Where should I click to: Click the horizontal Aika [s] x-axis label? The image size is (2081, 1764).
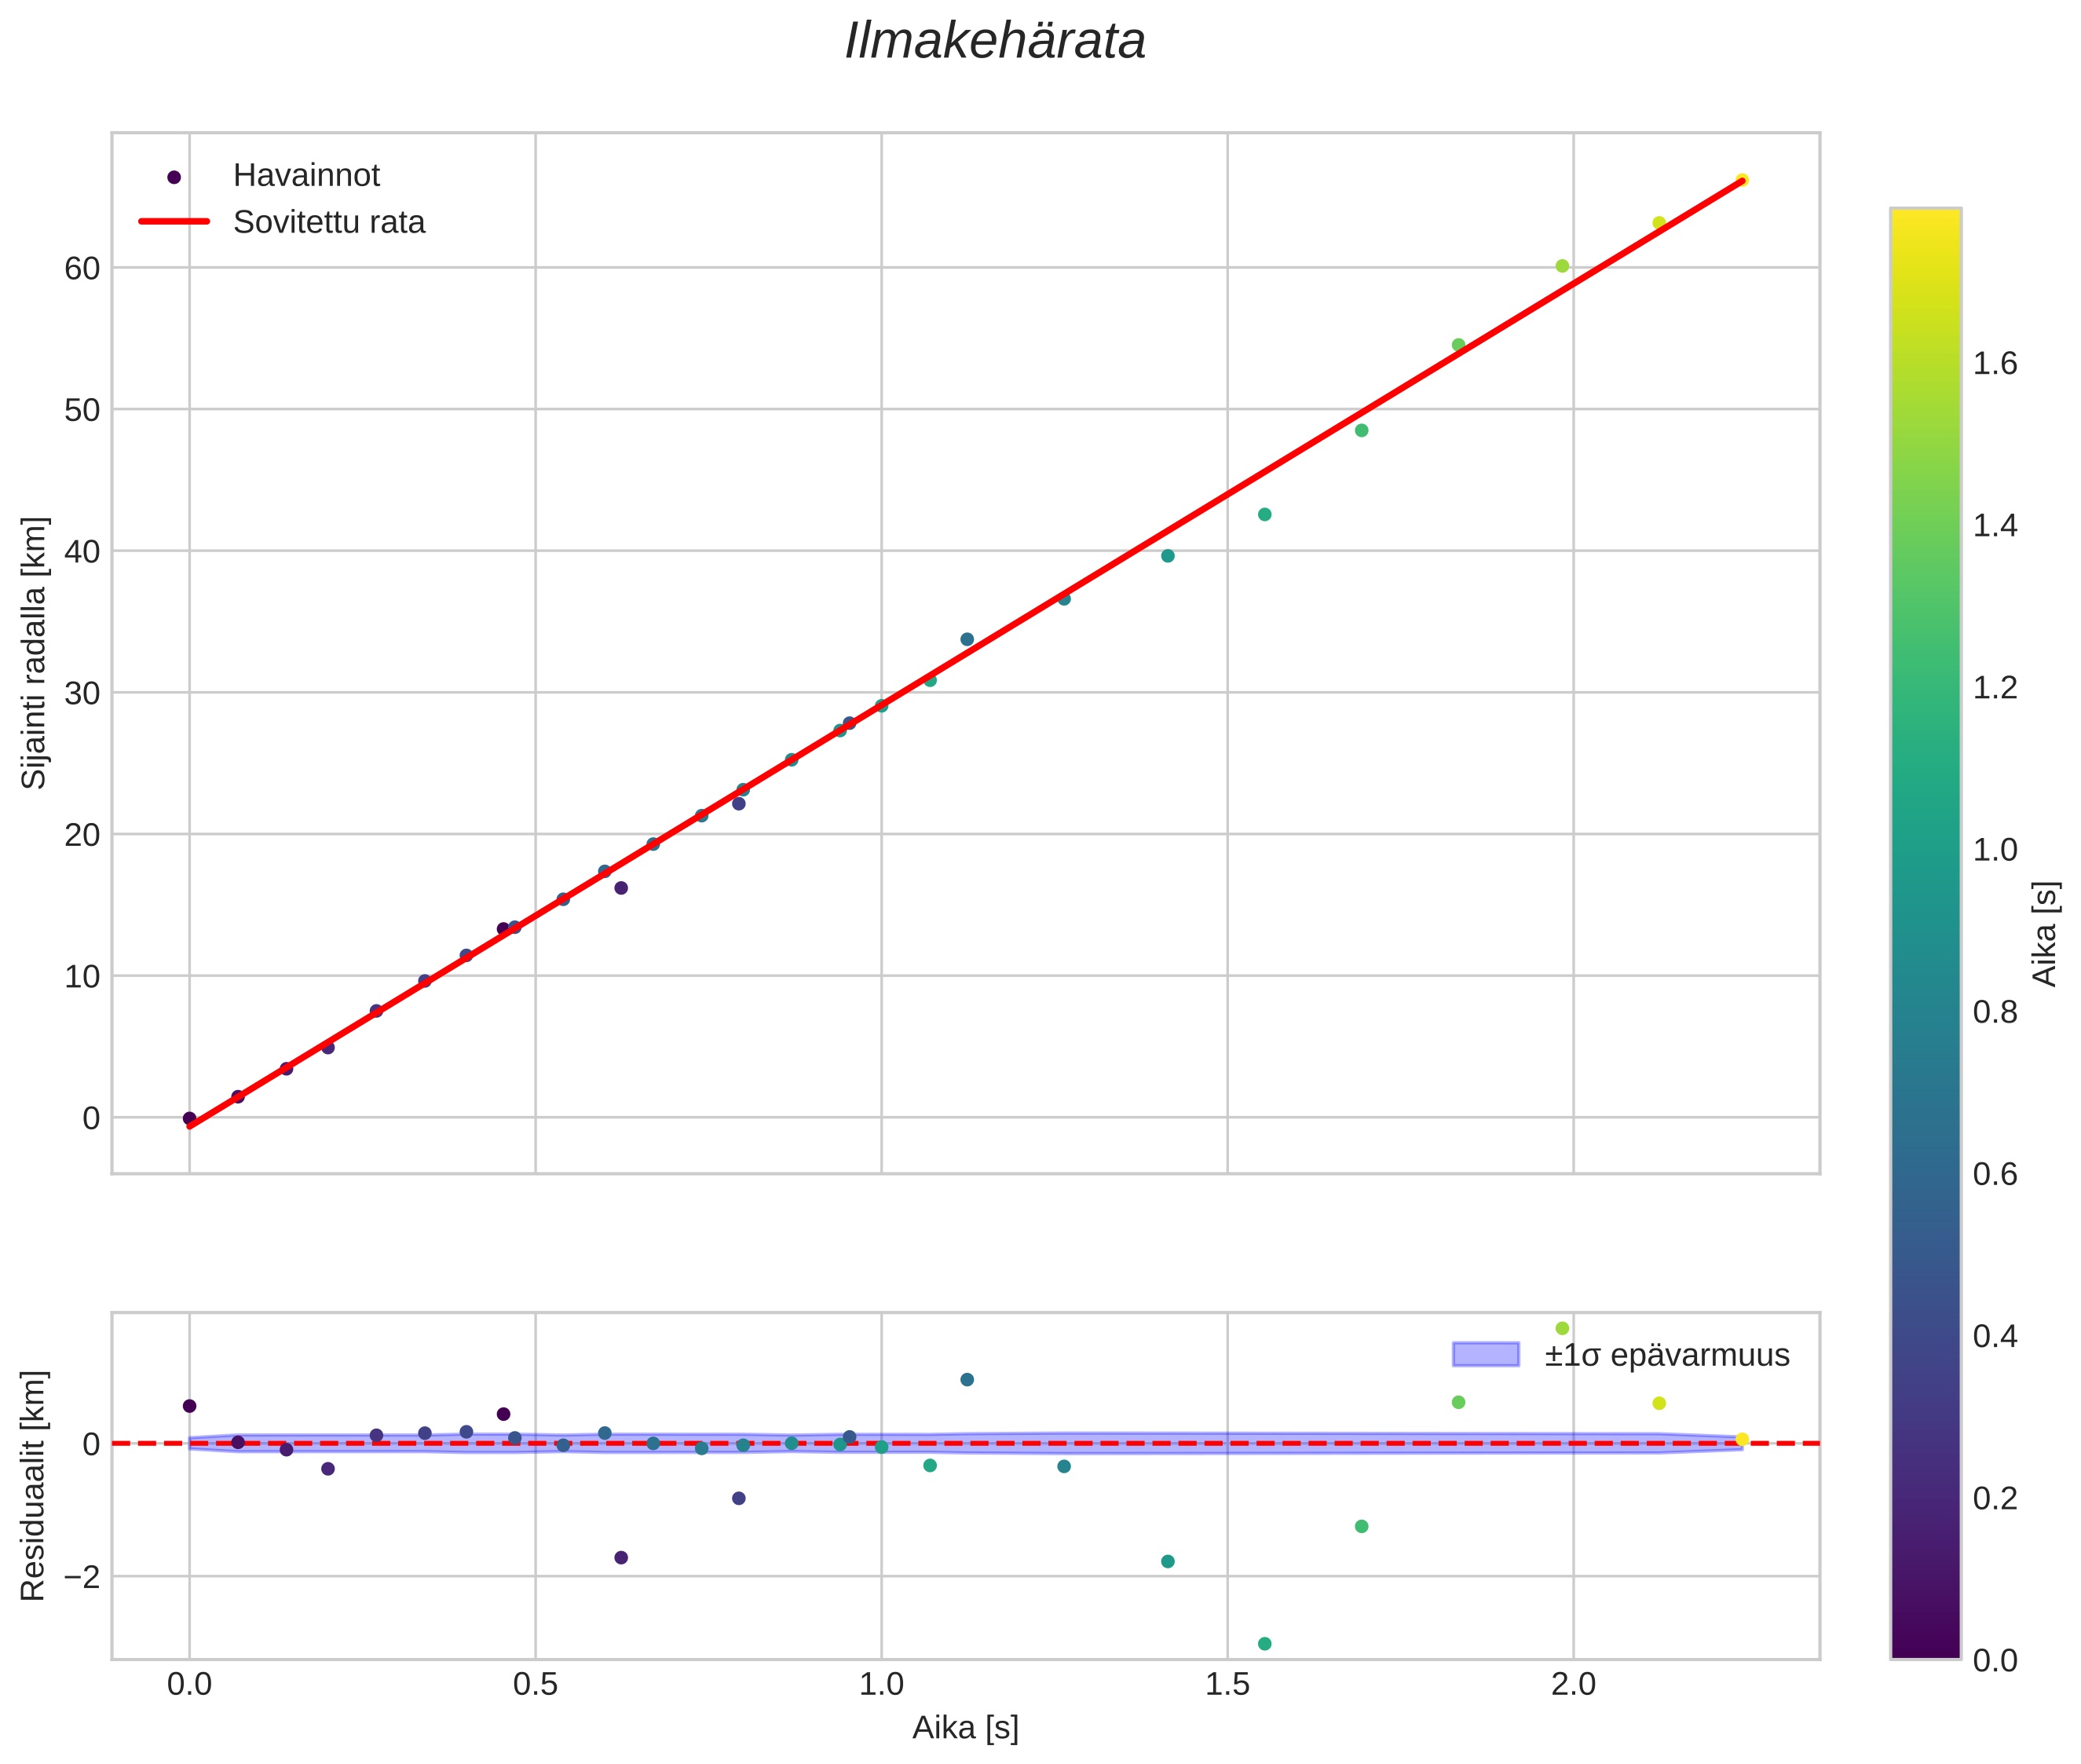point(964,1727)
